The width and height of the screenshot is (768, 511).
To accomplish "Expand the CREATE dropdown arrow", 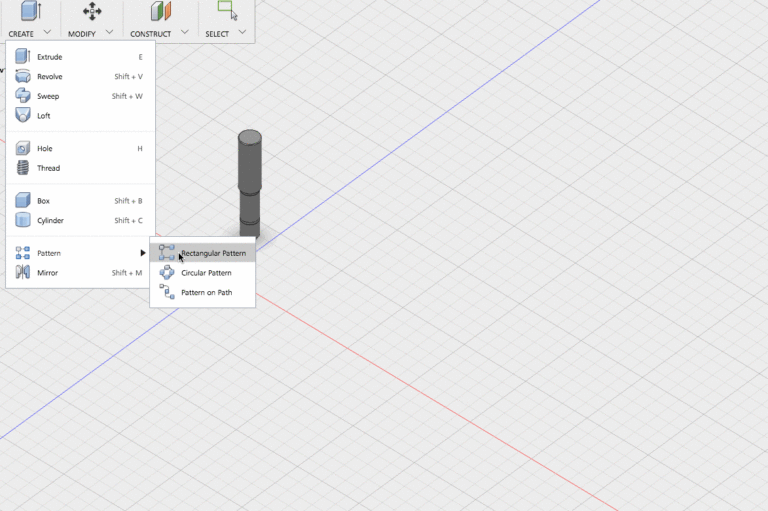I will click(47, 32).
